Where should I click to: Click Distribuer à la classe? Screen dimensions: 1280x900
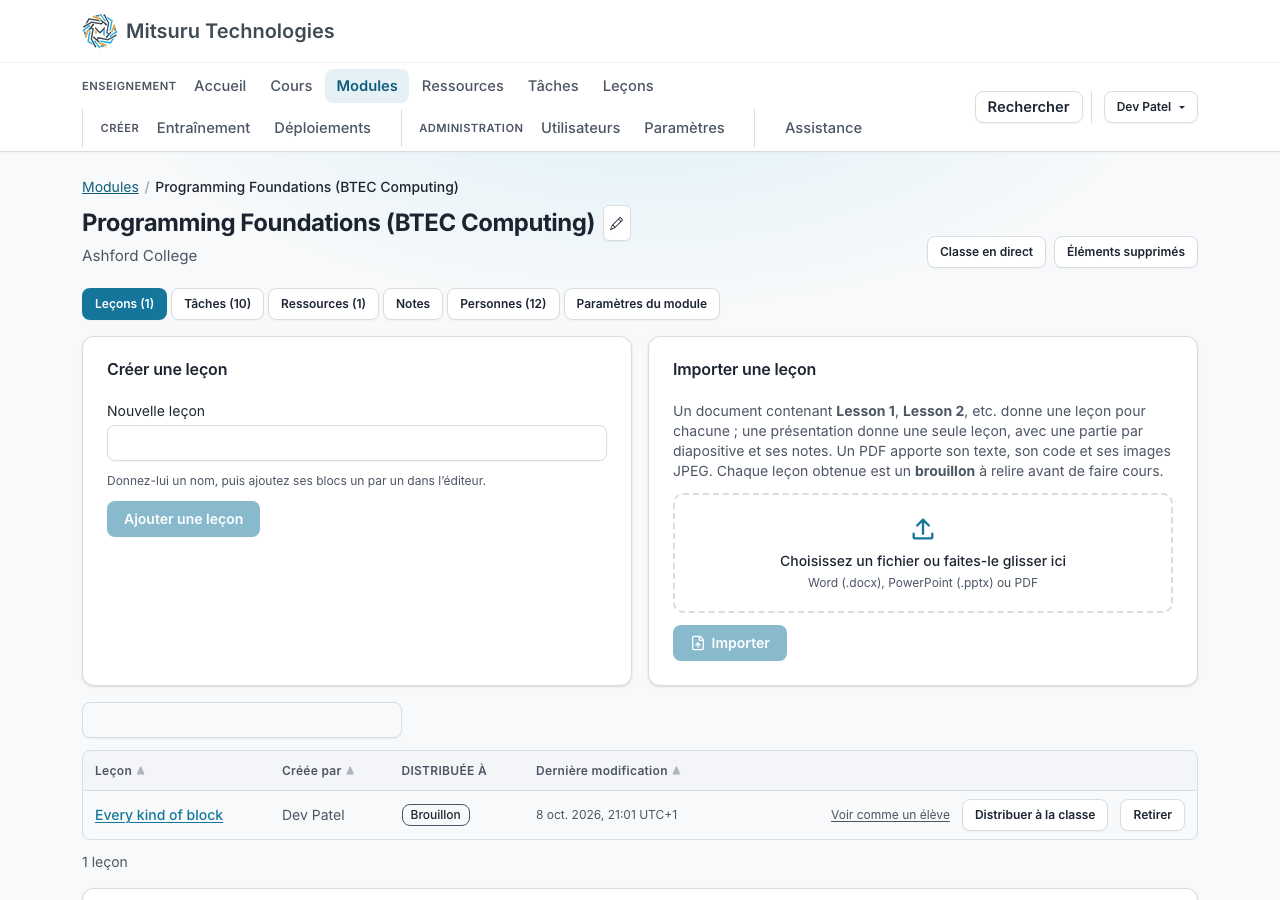[1035, 815]
